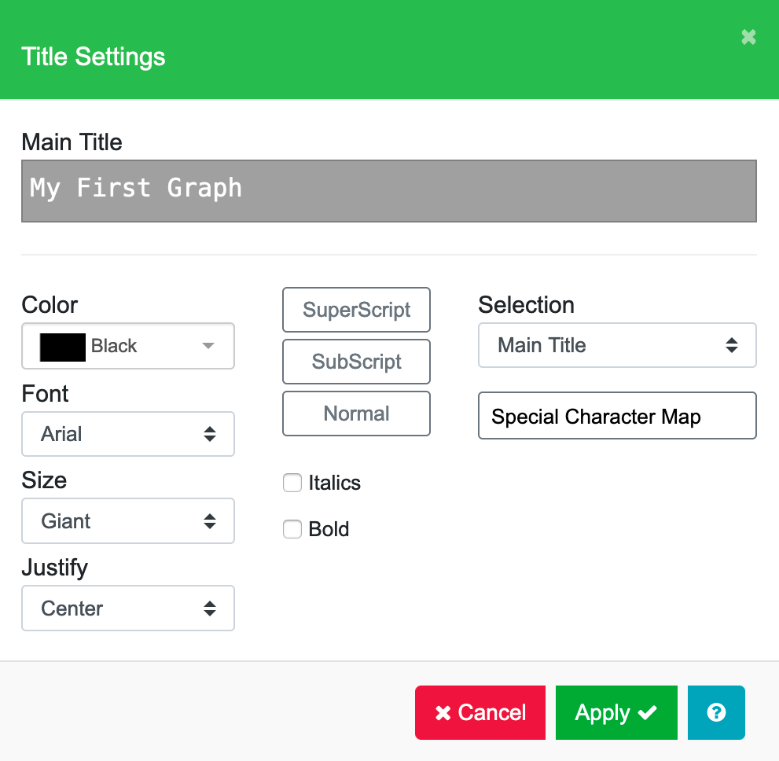Viewport: 779px width, 761px height.
Task: Close the Title Settings dialog with X
Action: [748, 37]
